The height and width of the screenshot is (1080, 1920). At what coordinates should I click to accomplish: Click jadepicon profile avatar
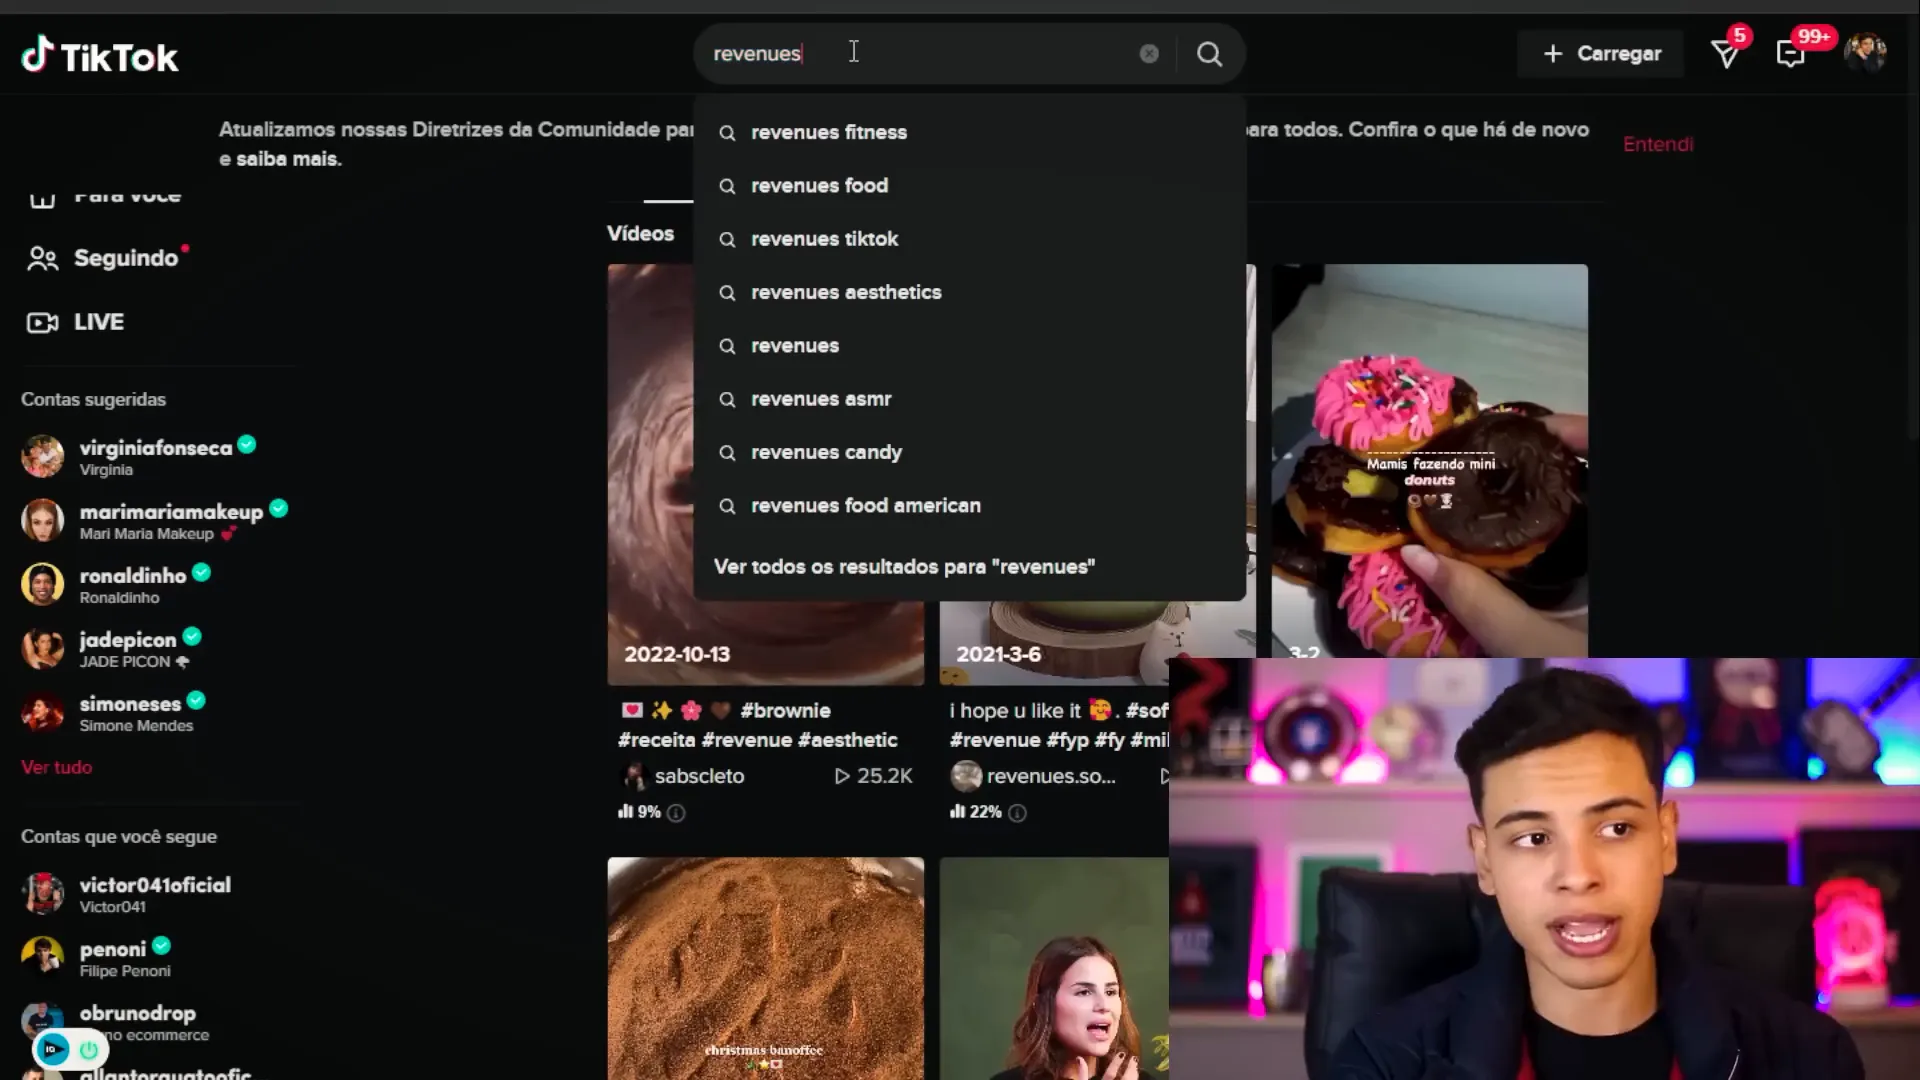(x=42, y=649)
